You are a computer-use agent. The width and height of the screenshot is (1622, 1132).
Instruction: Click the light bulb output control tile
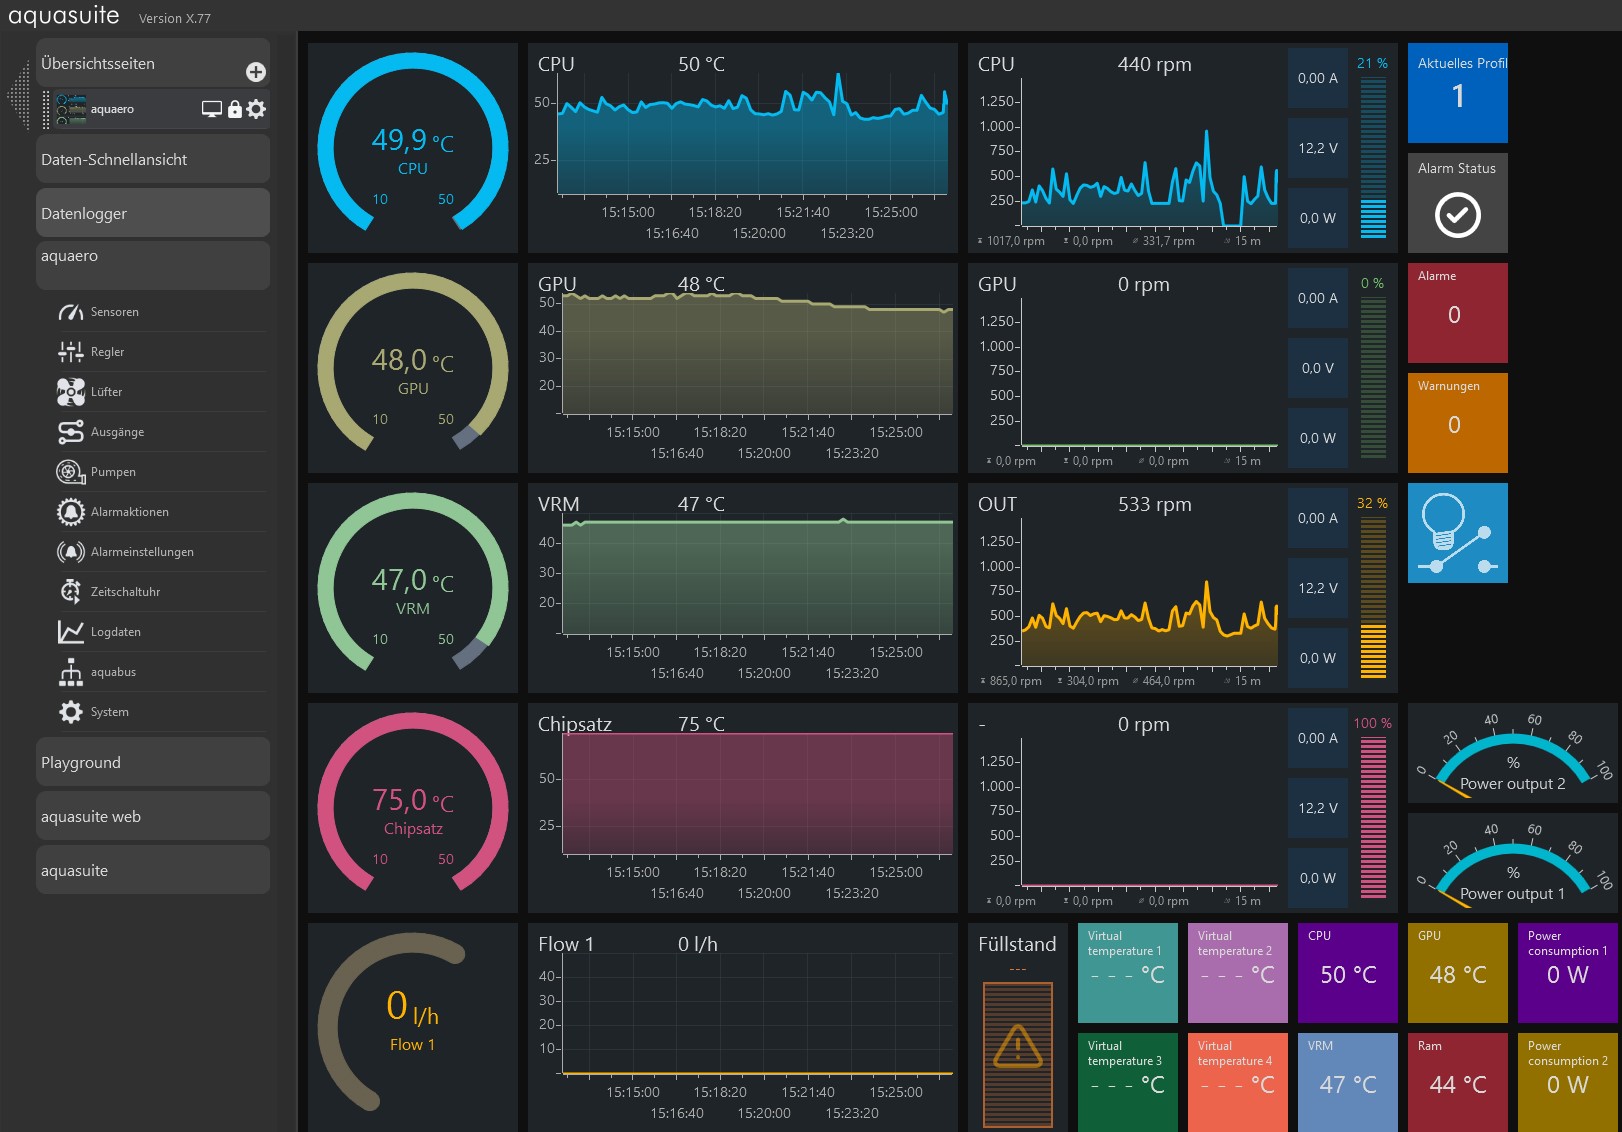coord(1457,533)
